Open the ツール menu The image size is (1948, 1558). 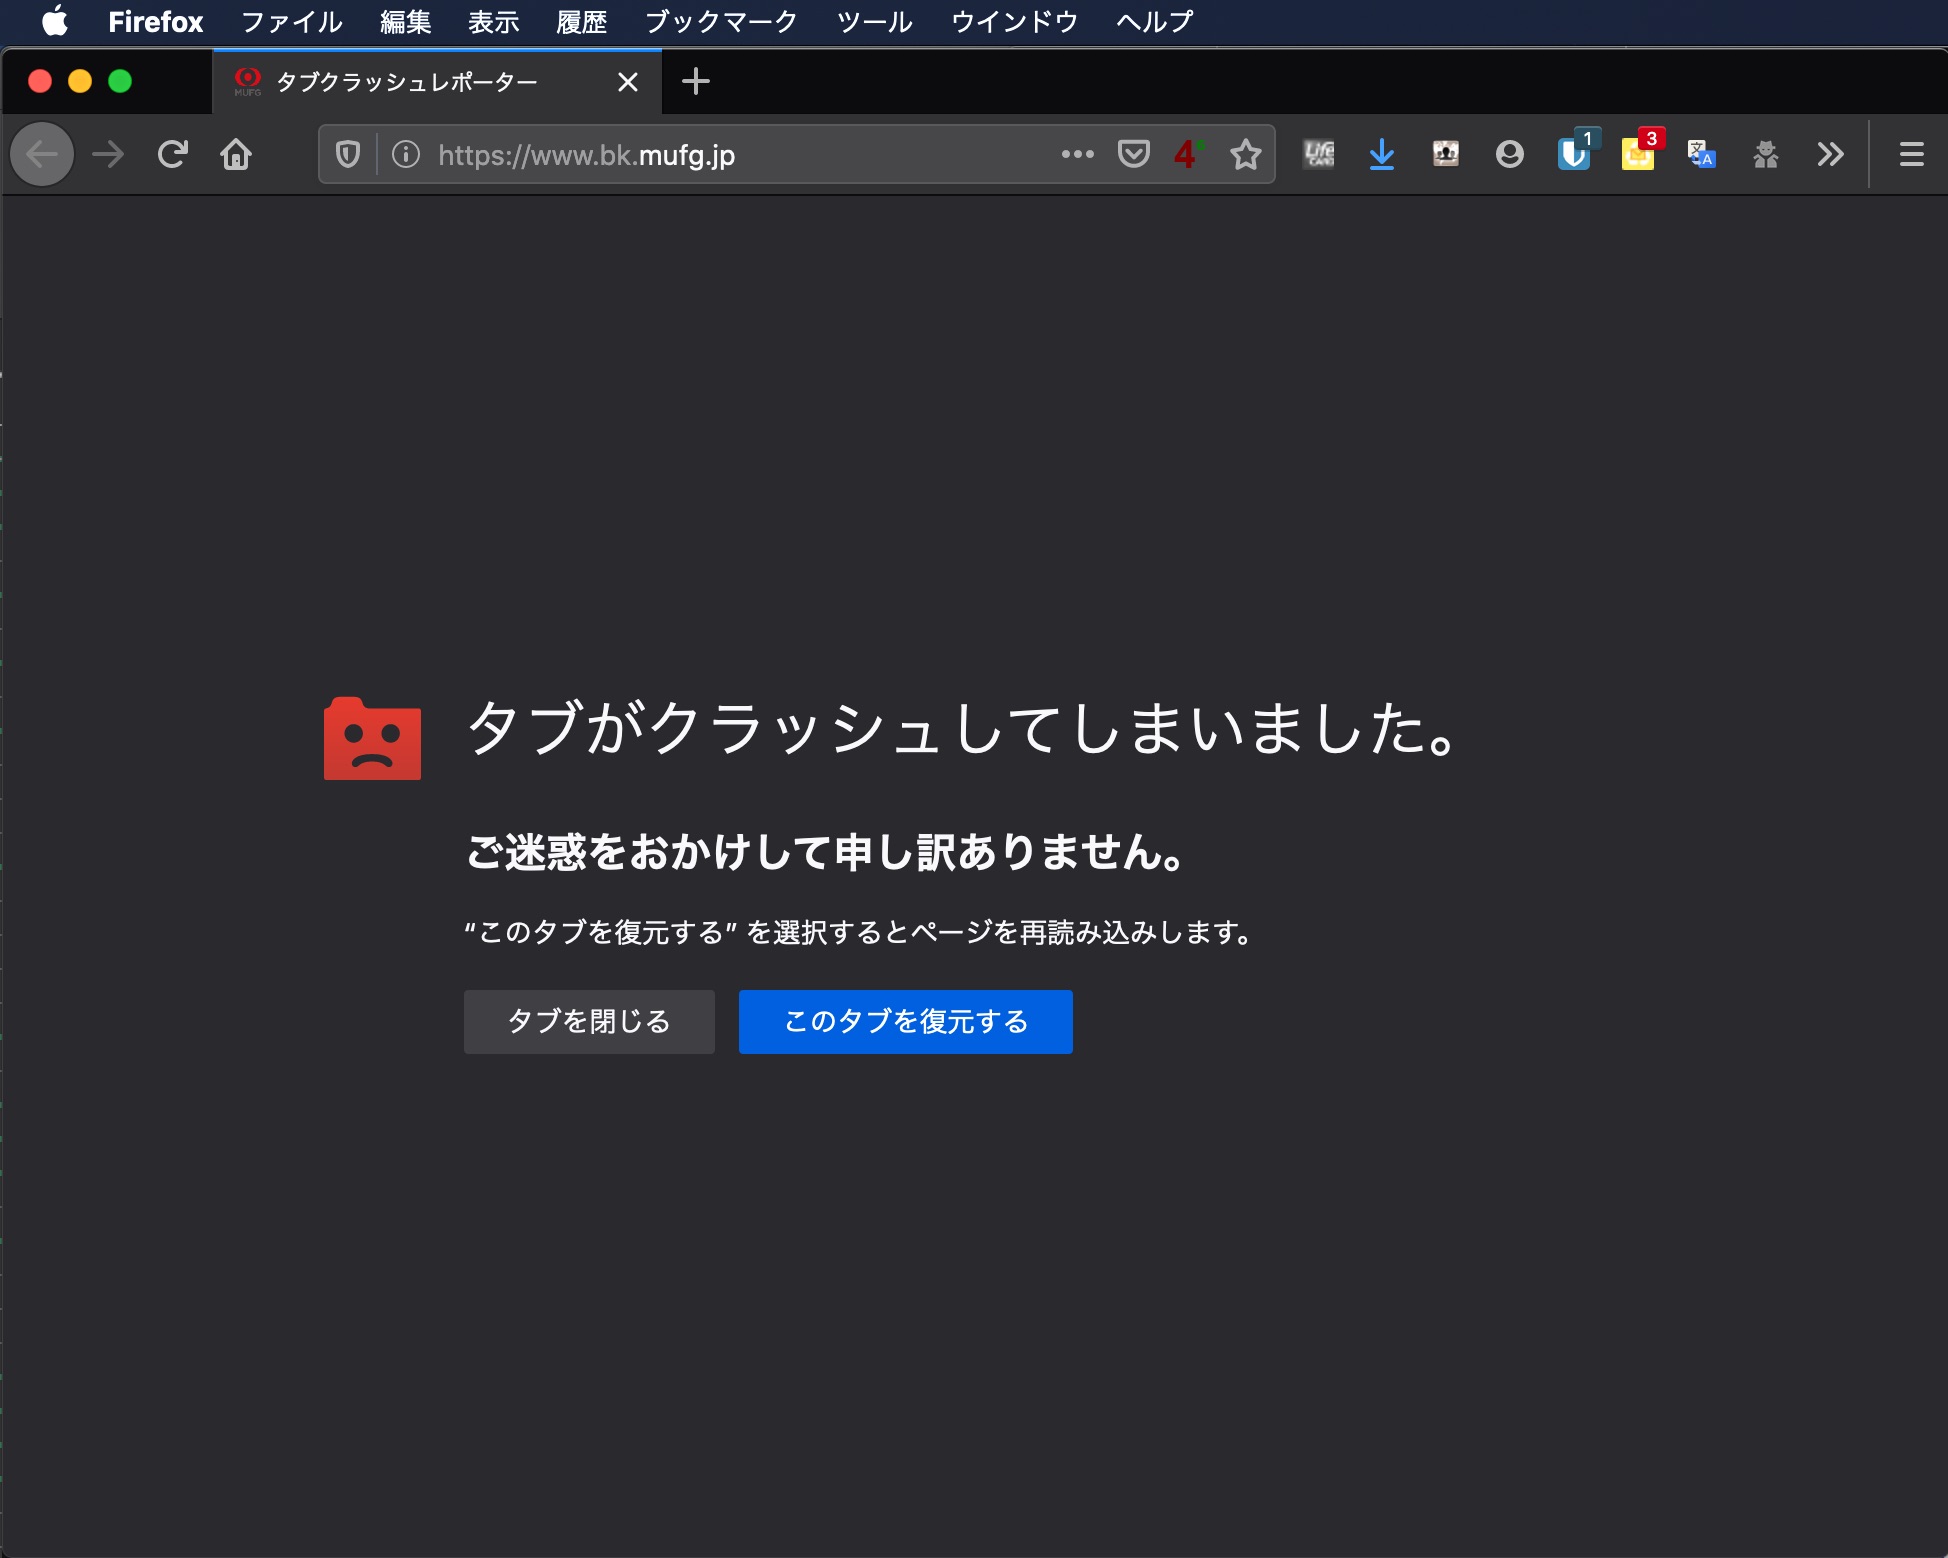[875, 21]
